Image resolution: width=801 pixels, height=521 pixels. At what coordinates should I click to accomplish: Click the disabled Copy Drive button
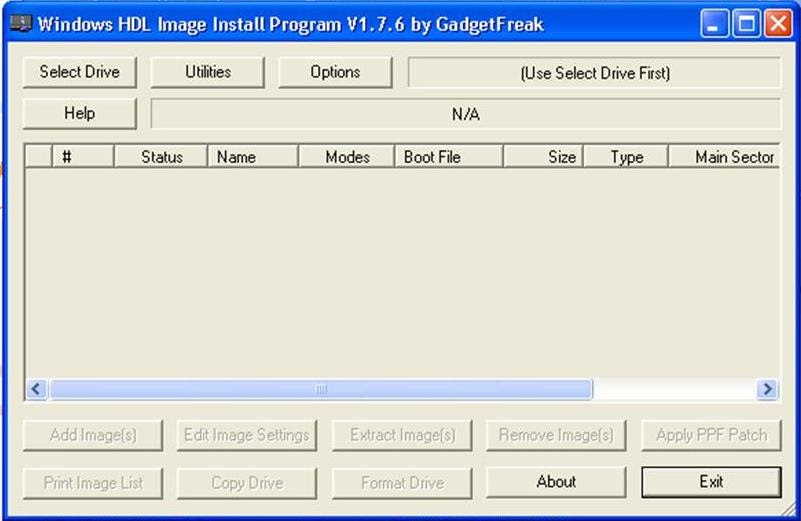(x=247, y=483)
